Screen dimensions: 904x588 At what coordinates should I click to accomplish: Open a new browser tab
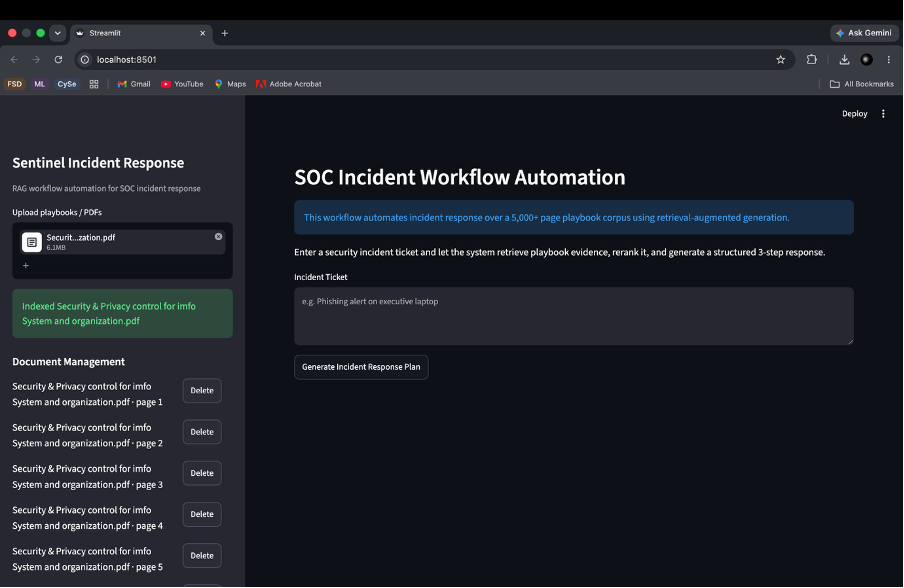pyautogui.click(x=225, y=33)
